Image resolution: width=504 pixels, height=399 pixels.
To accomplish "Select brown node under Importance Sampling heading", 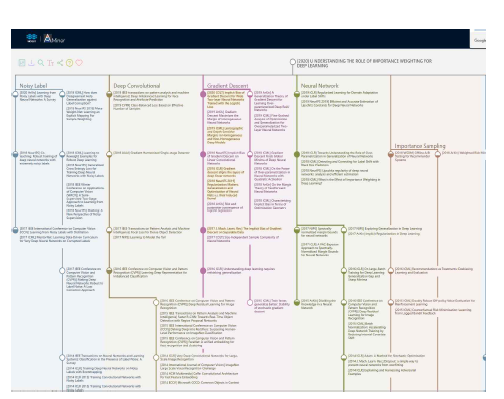I will (391, 154).
